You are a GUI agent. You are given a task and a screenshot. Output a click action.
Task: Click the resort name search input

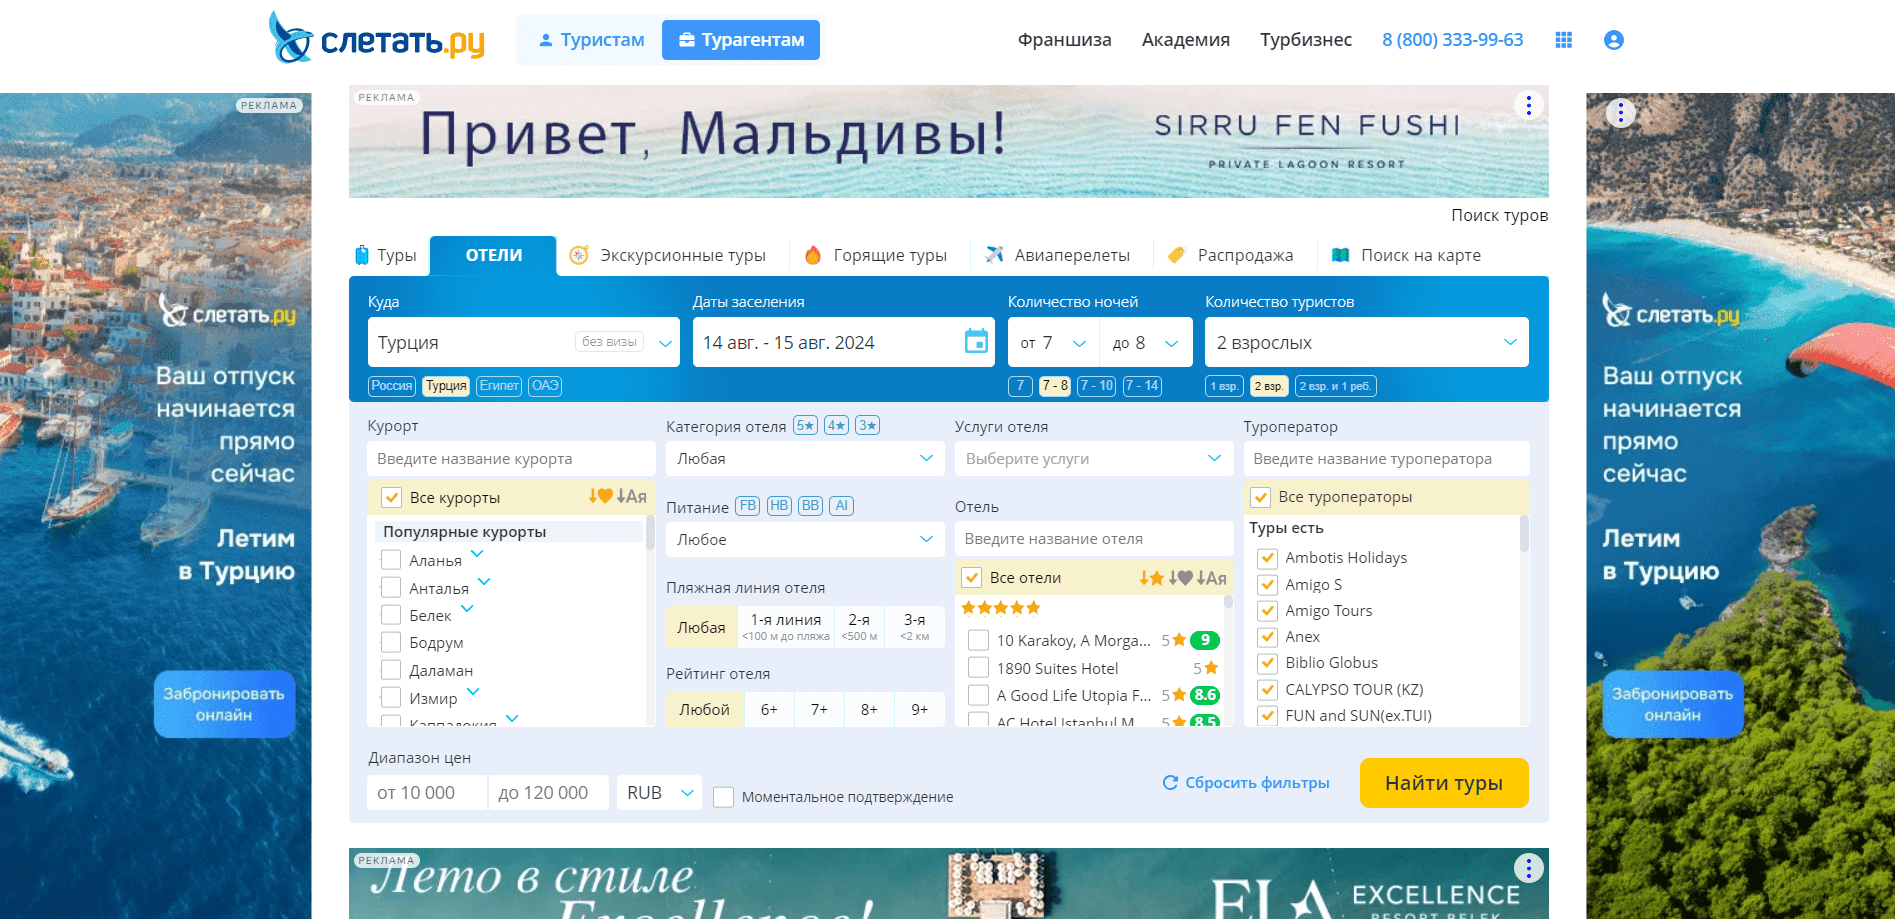(511, 458)
